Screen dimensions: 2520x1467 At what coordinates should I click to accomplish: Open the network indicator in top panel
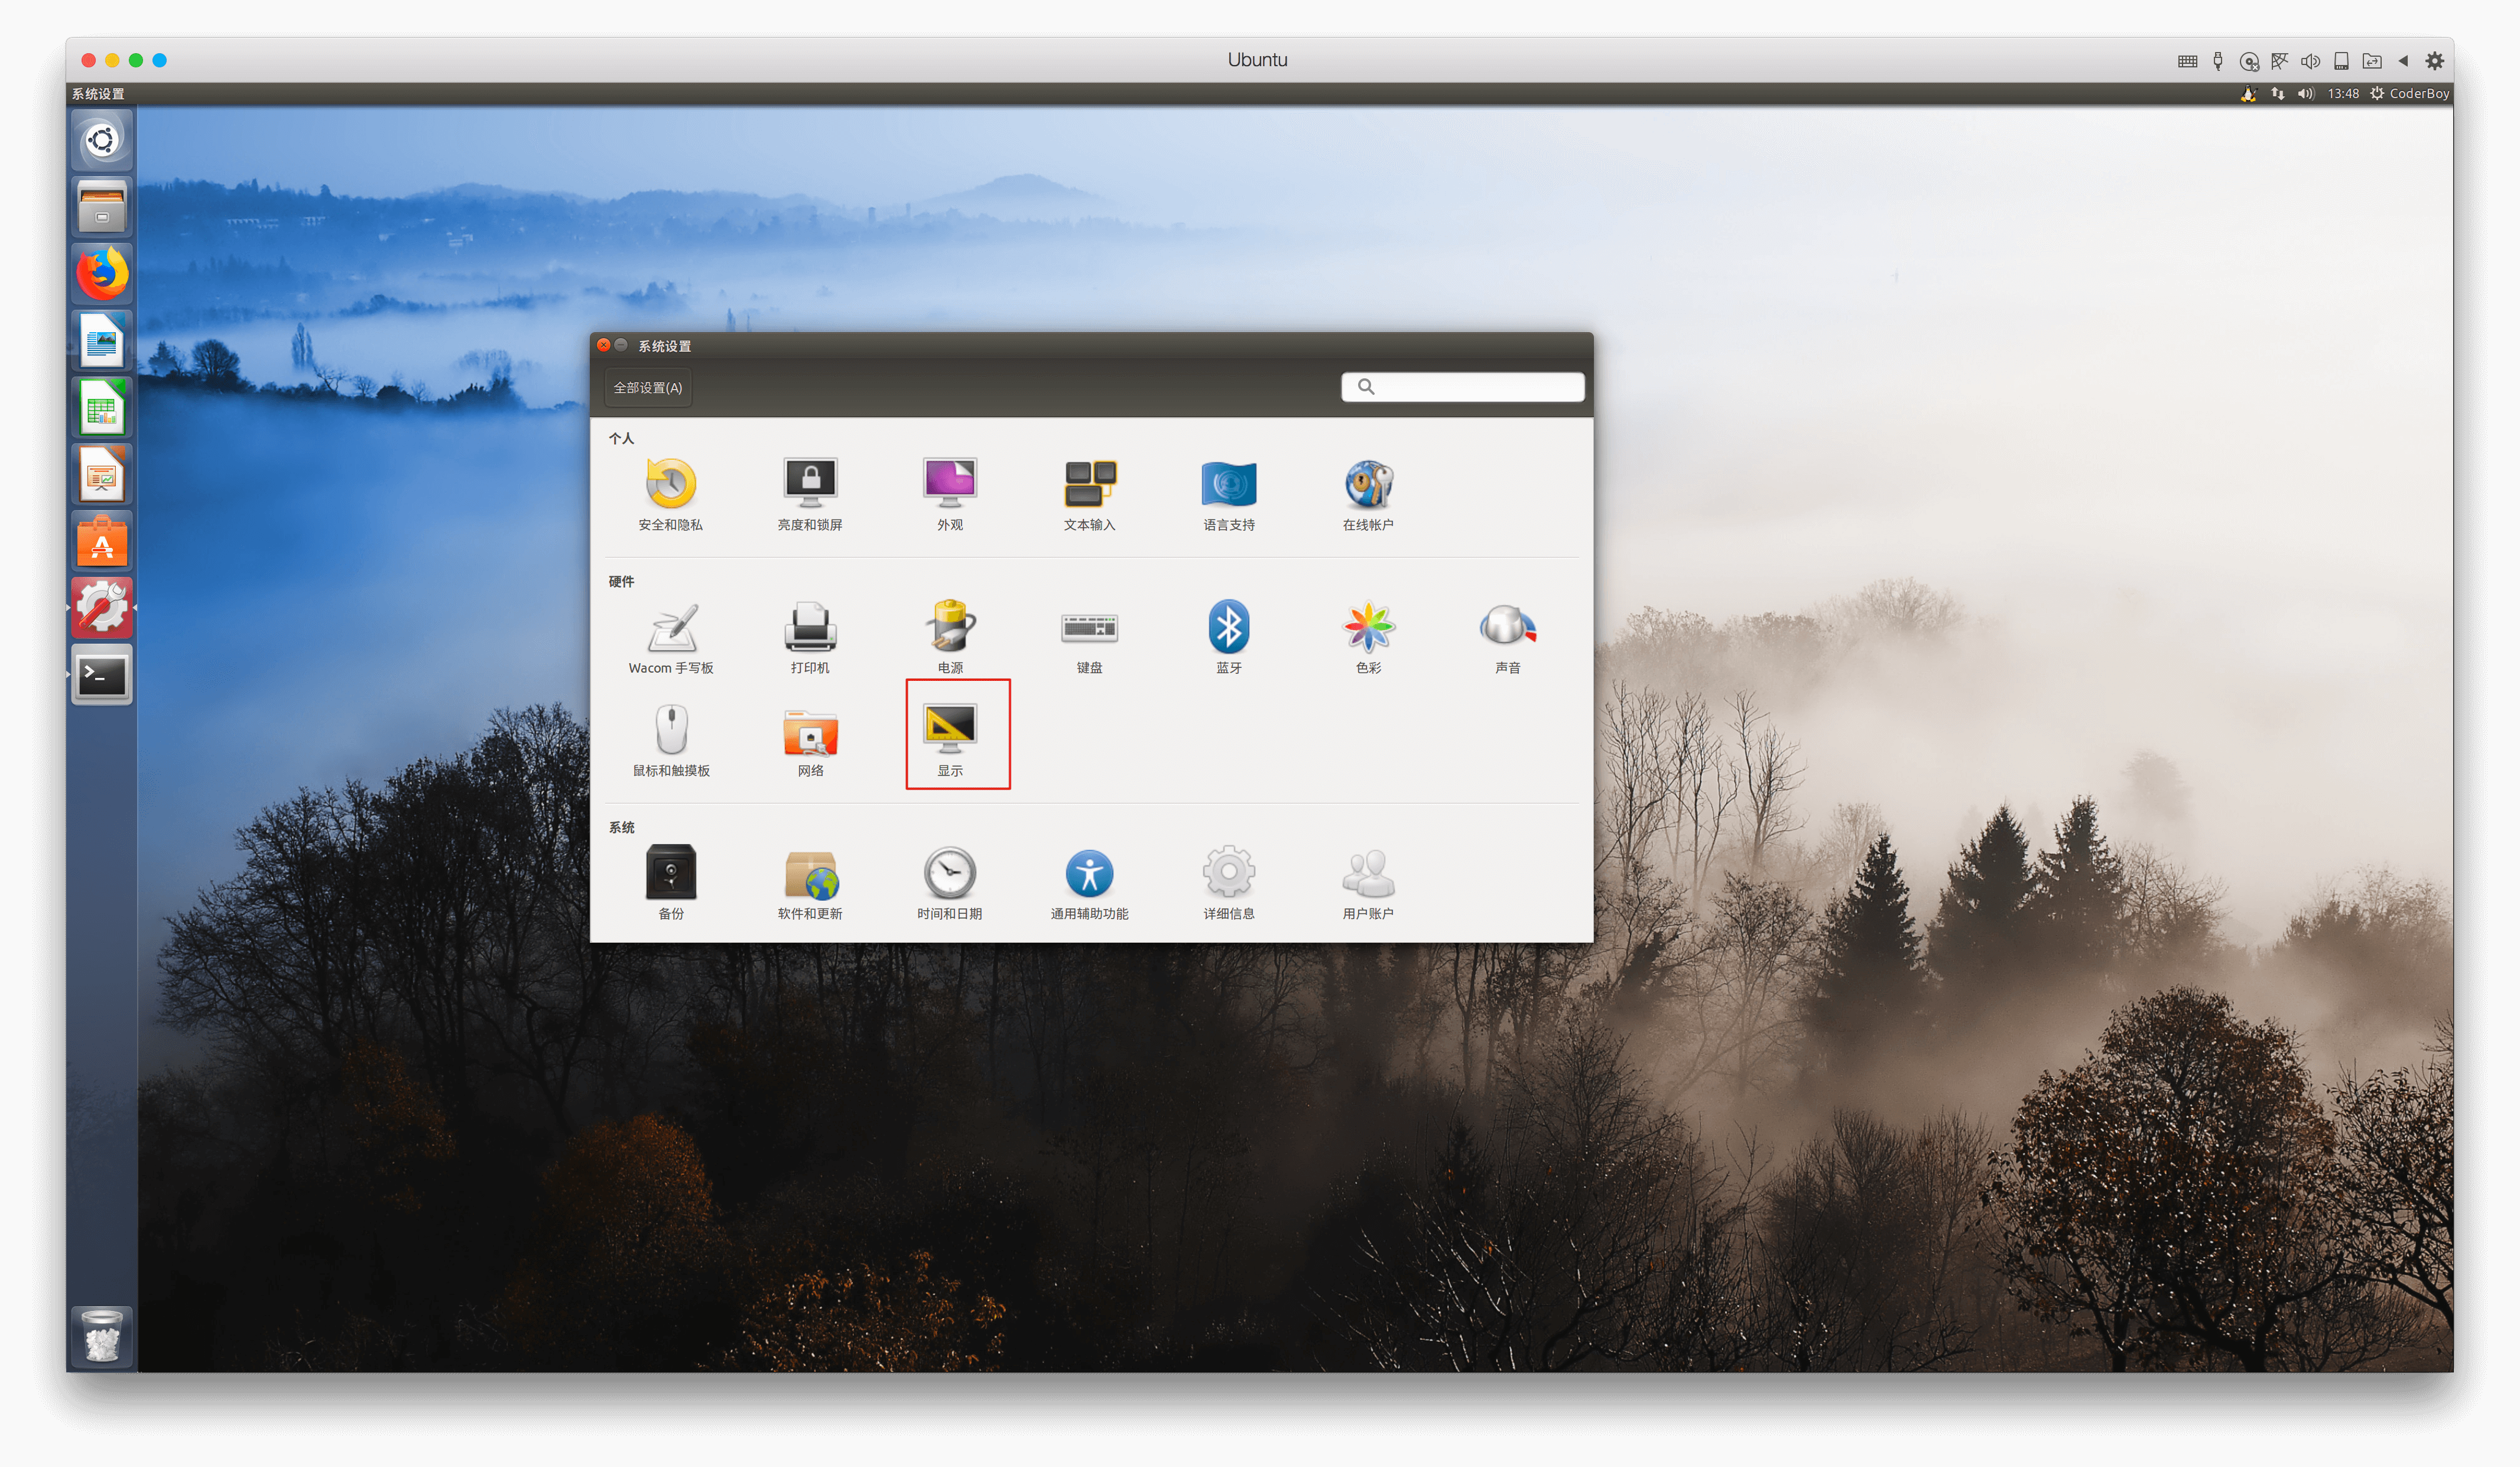[x=2277, y=93]
